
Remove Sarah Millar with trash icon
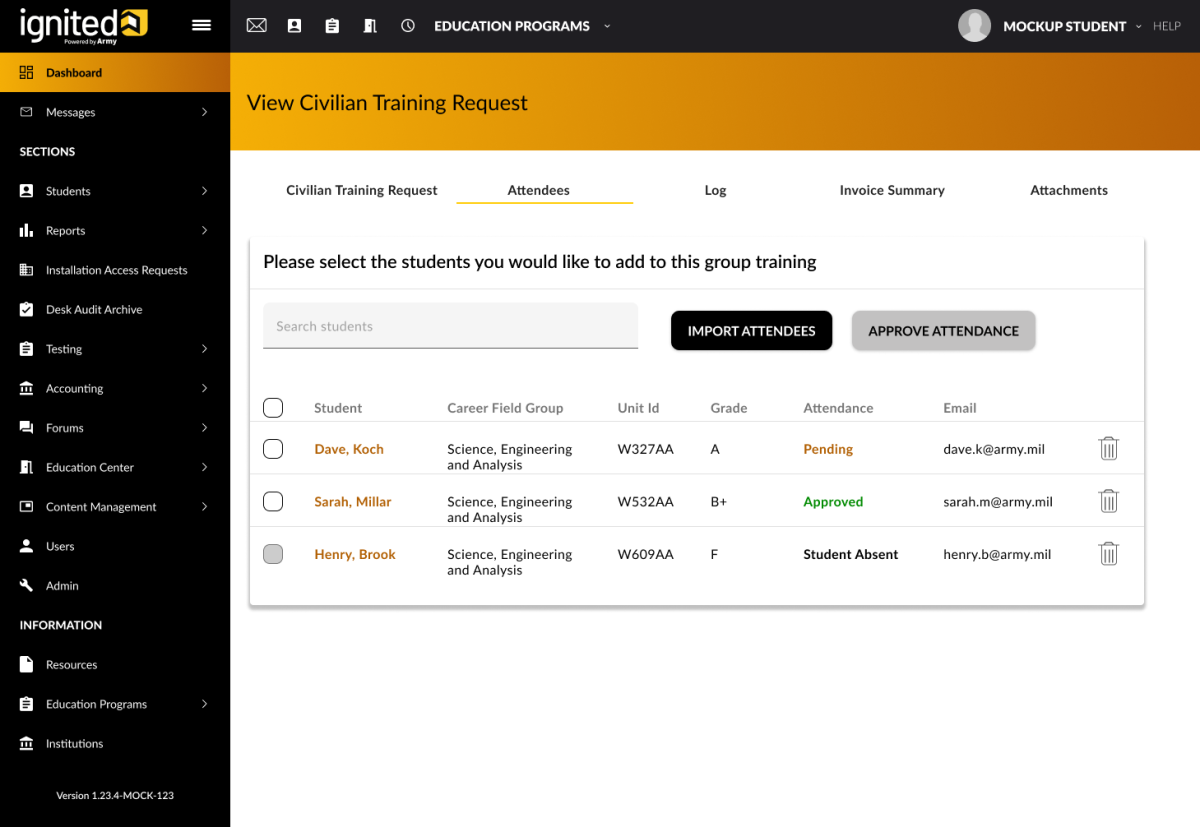(x=1108, y=501)
